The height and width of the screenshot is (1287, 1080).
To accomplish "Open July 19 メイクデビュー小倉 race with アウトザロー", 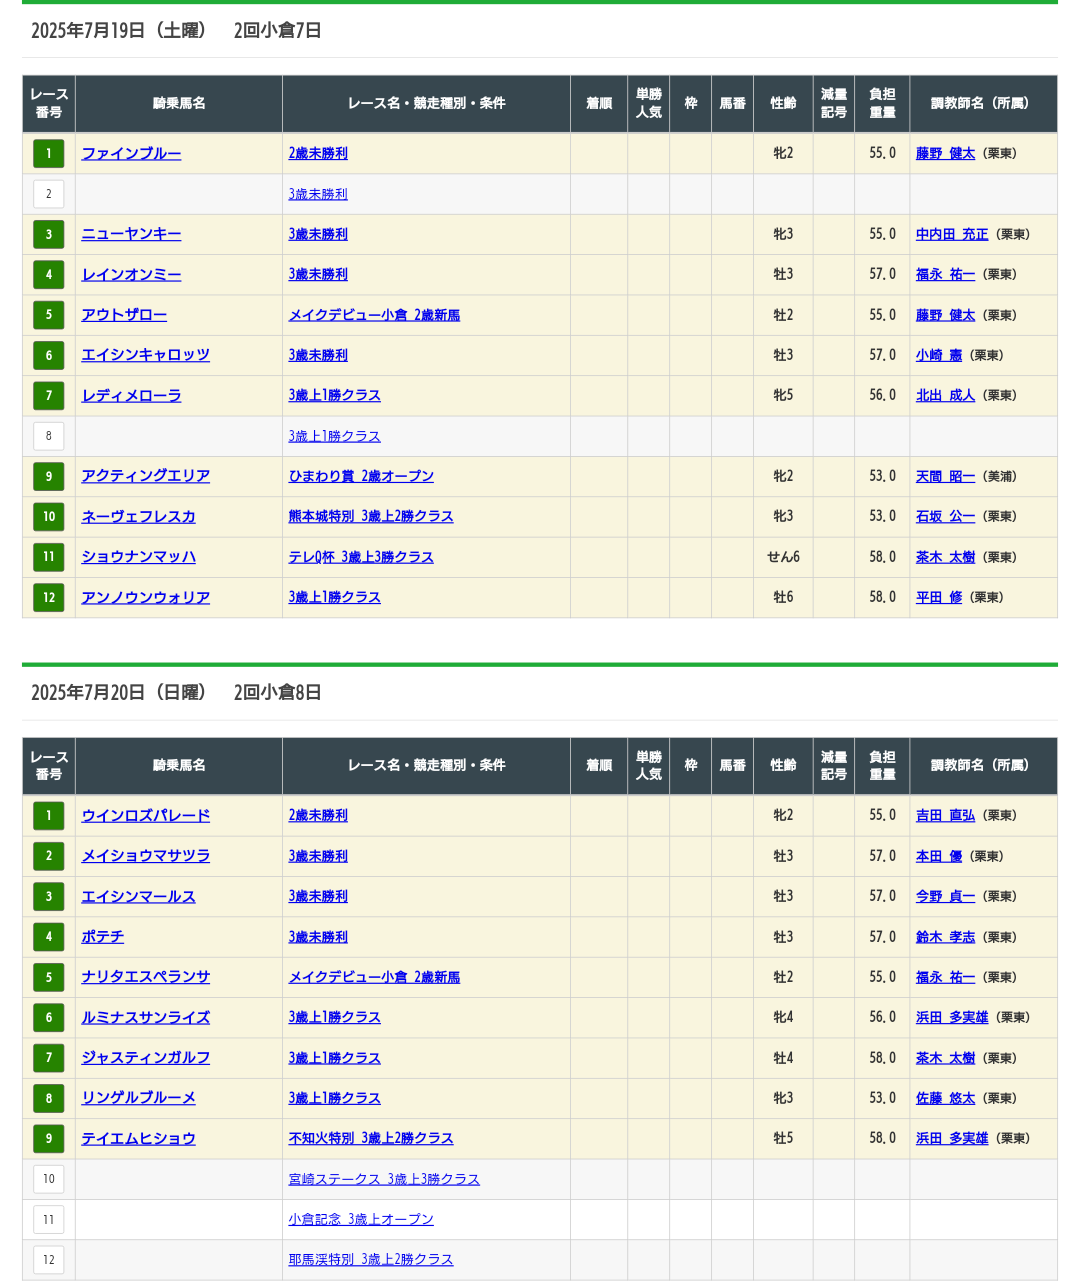I will tap(374, 315).
